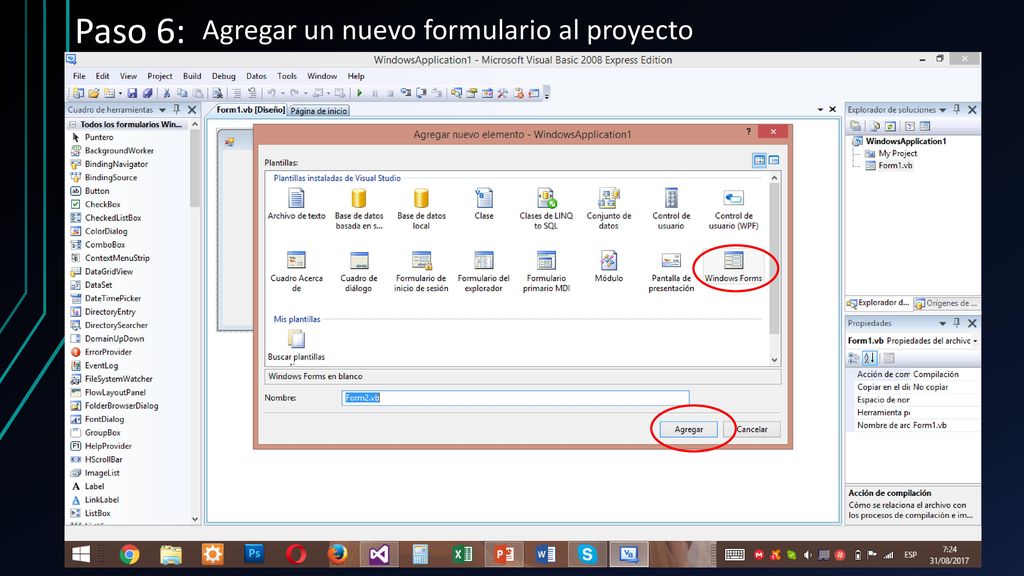Select the Windows Forms template
The width and height of the screenshot is (1024, 576).
click(x=733, y=266)
